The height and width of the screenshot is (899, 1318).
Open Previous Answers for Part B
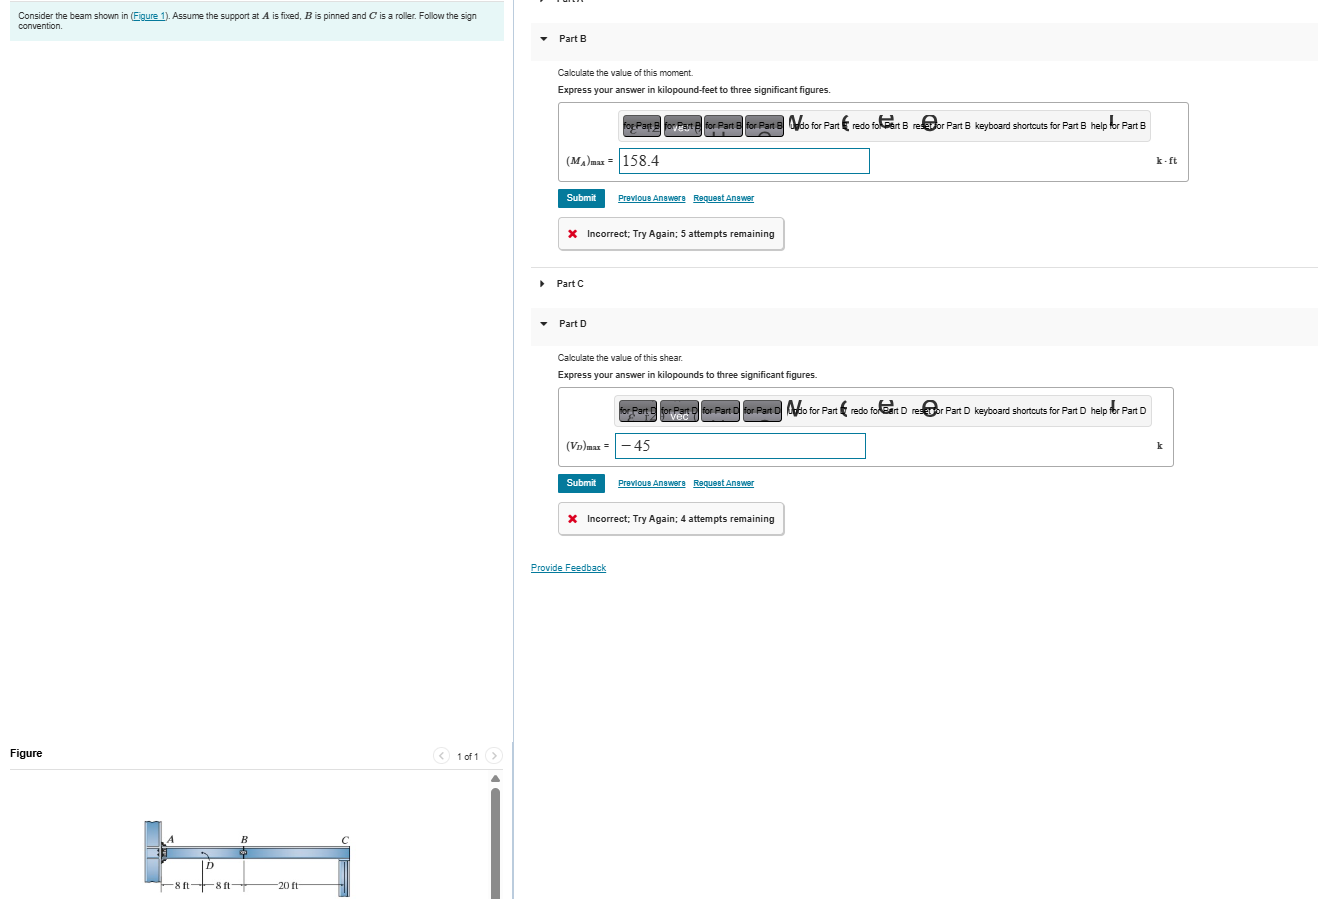(x=652, y=199)
